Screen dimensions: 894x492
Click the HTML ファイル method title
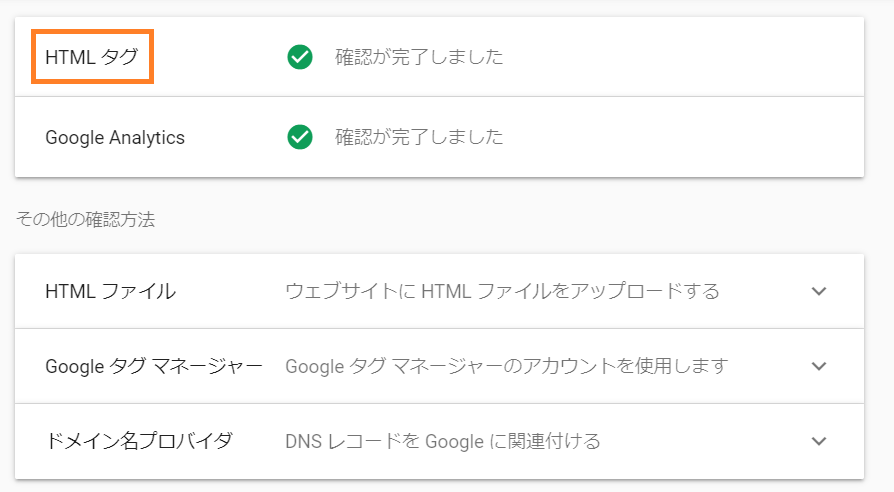click(111, 291)
